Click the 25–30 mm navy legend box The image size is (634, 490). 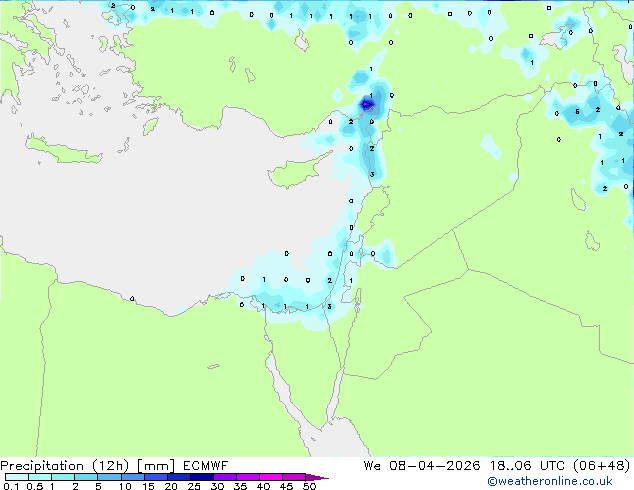(202, 477)
